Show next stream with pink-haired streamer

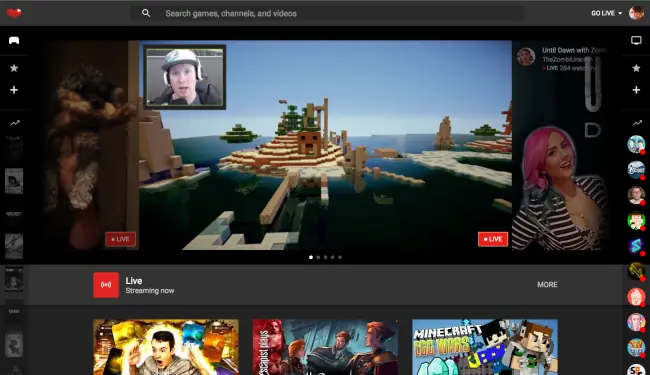pos(560,145)
